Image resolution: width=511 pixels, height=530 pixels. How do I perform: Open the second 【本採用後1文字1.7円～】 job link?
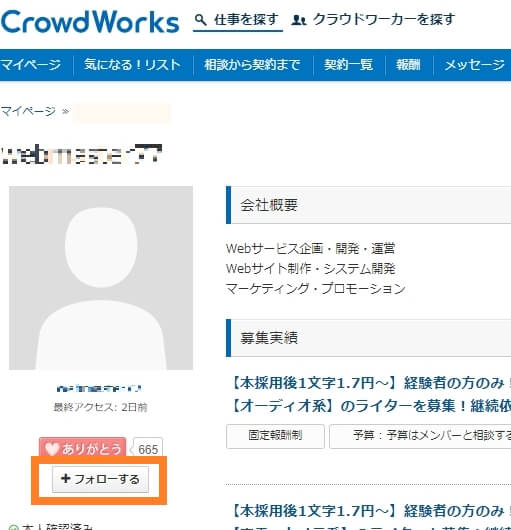pyautogui.click(x=371, y=511)
